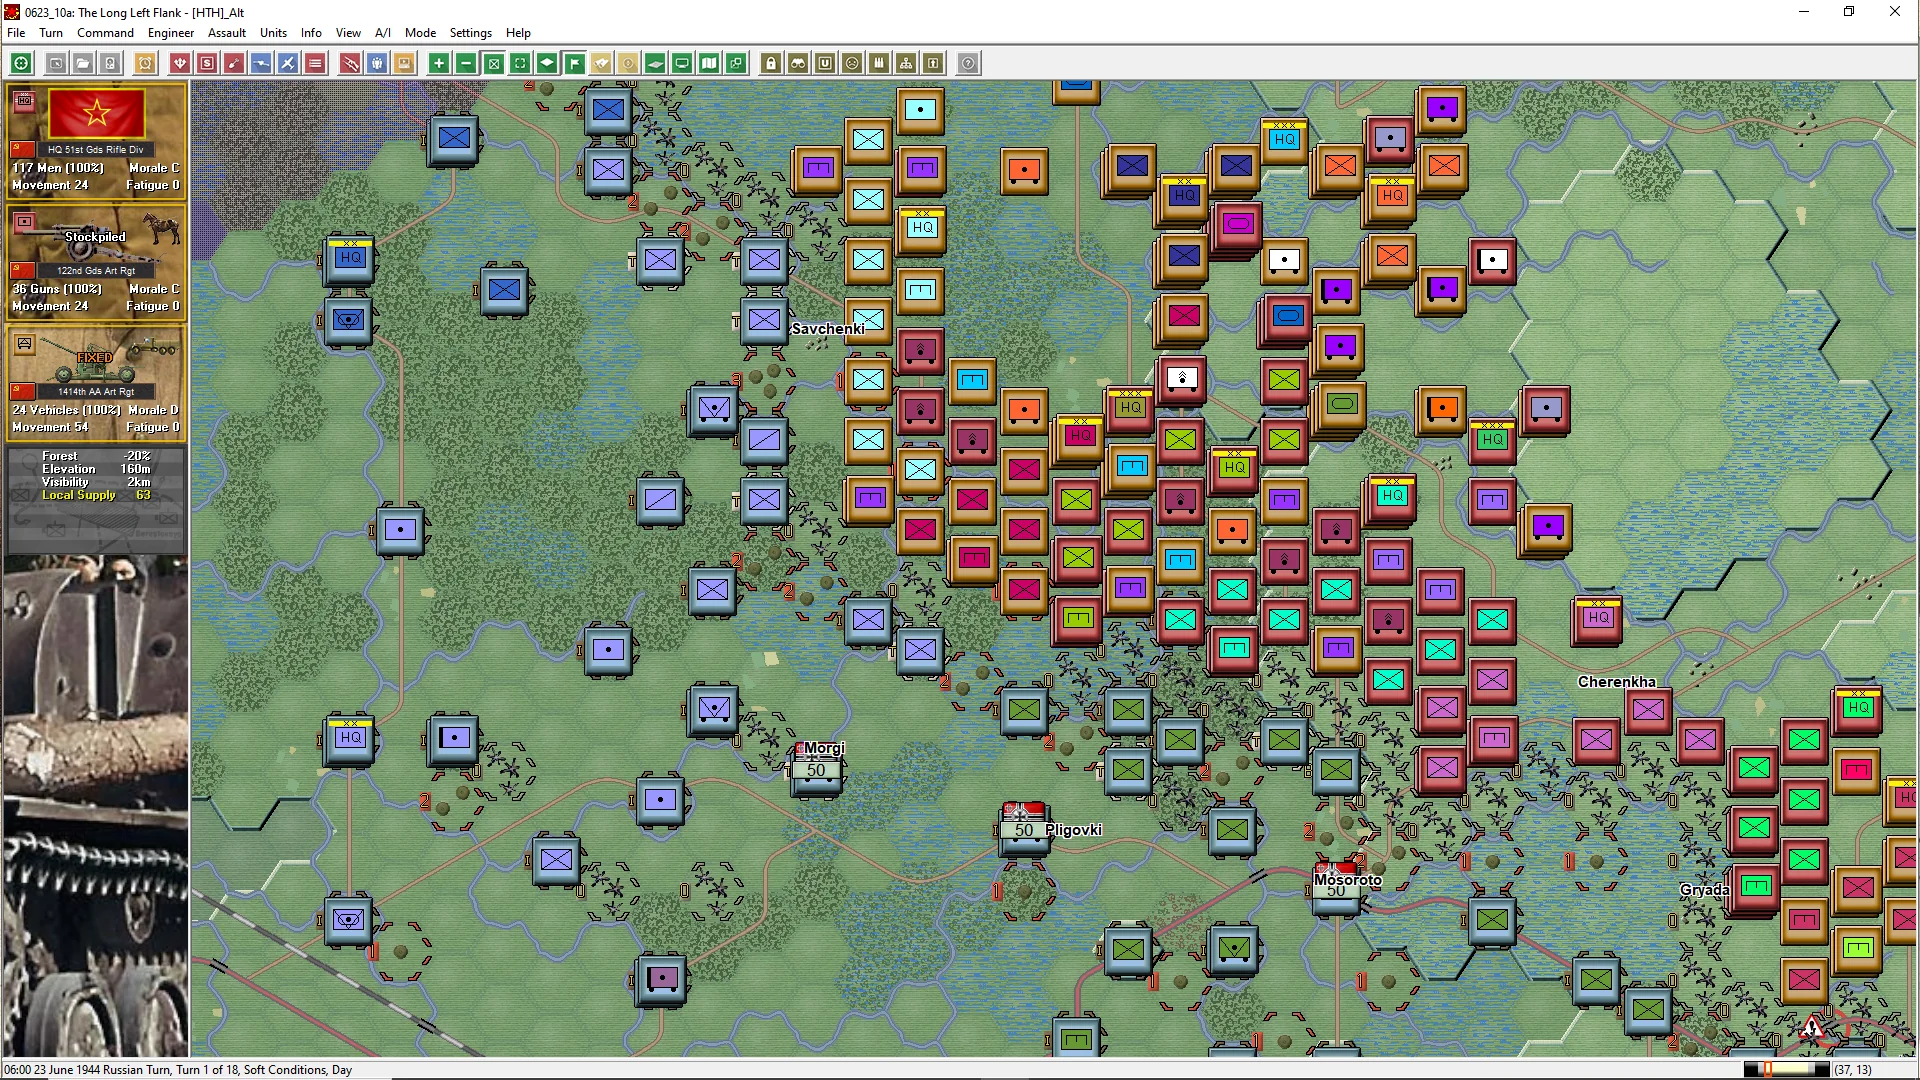Toggle the dashed-square hex outlines button
Viewport: 1920px width, 1080px height.
pyautogui.click(x=520, y=63)
